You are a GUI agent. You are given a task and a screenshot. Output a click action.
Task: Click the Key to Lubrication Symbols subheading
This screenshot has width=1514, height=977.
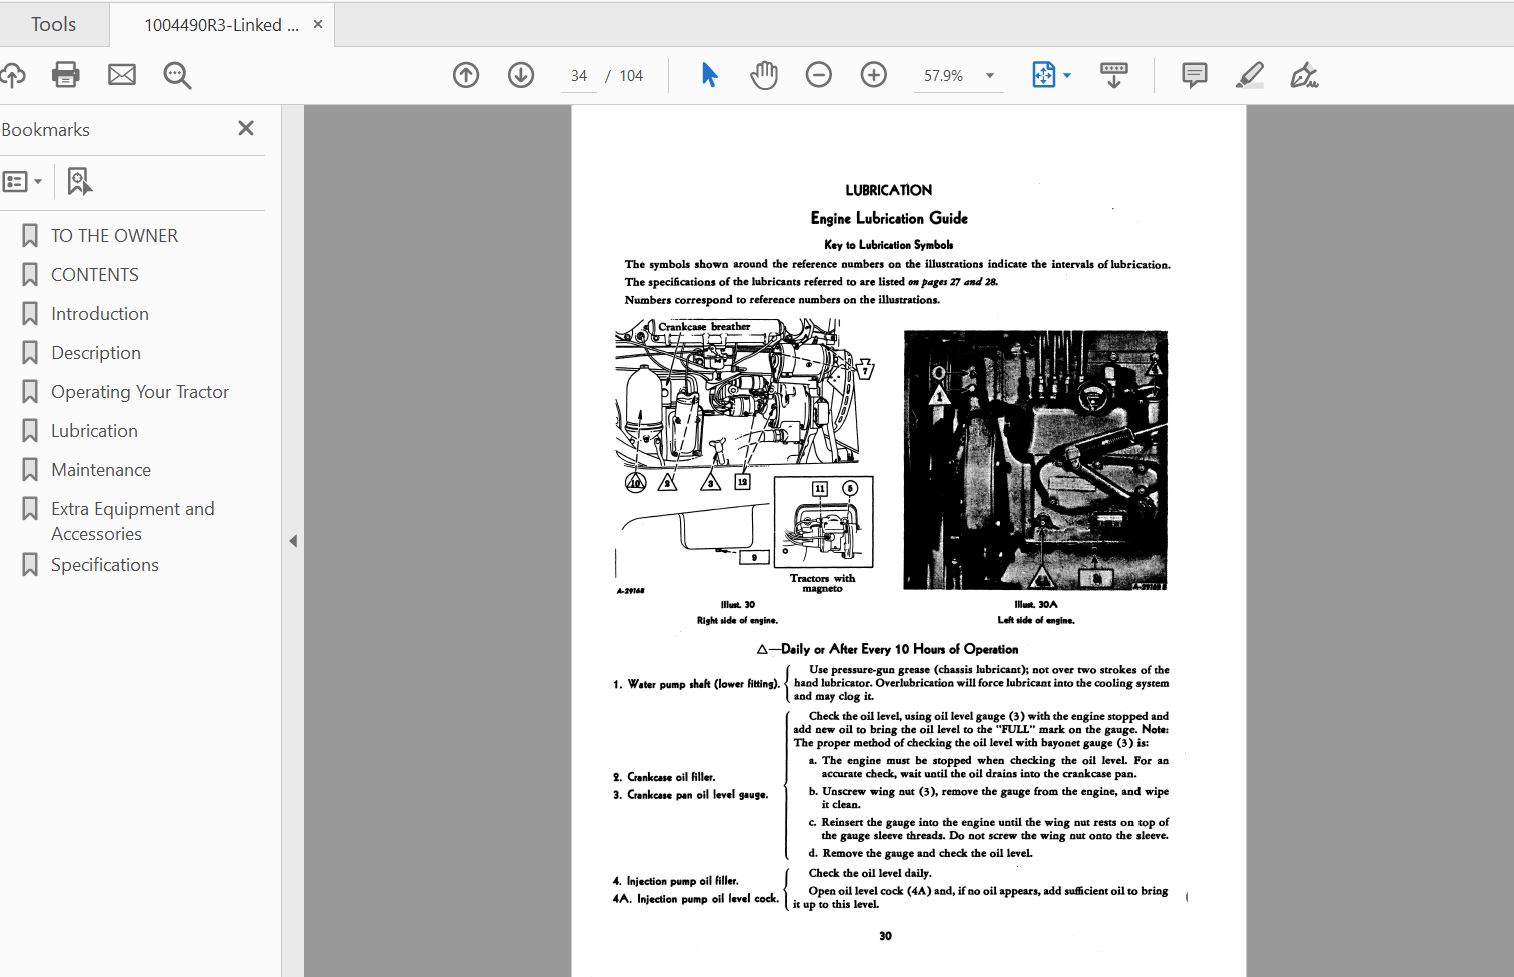click(x=888, y=245)
